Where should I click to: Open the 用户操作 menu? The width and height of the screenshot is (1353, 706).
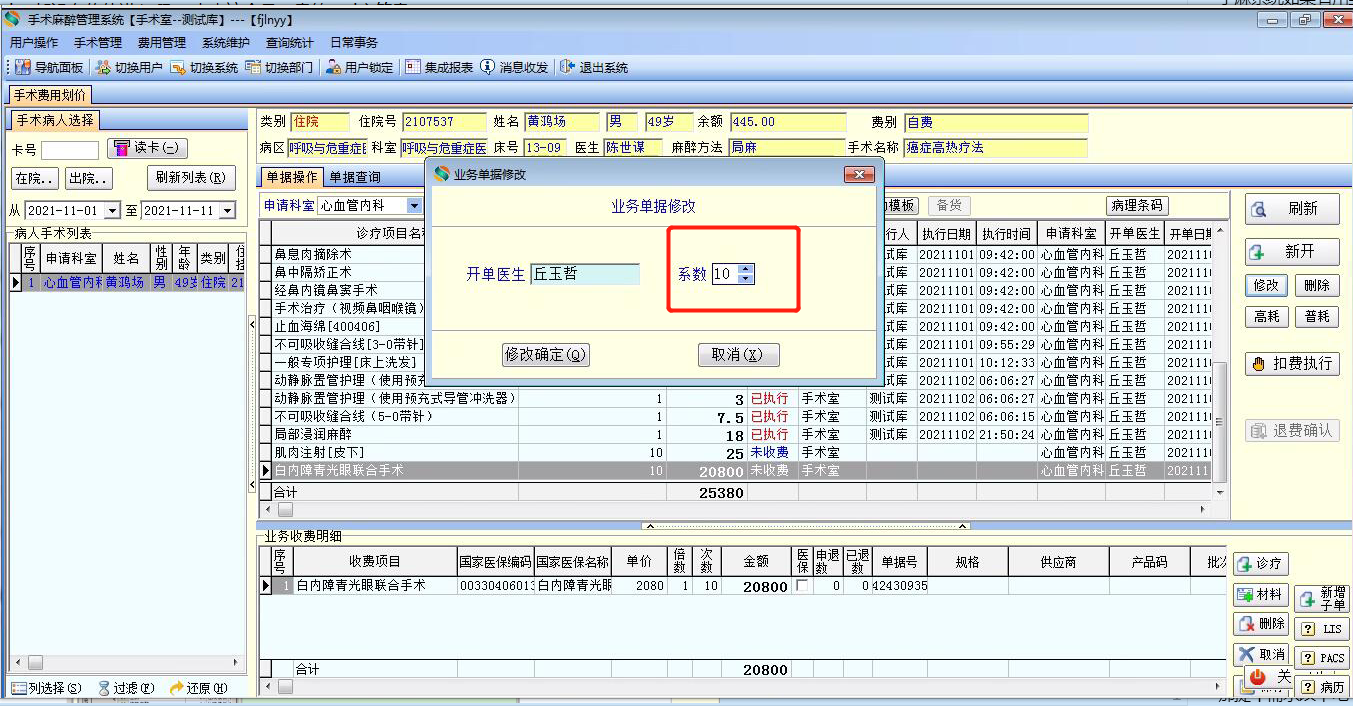34,43
